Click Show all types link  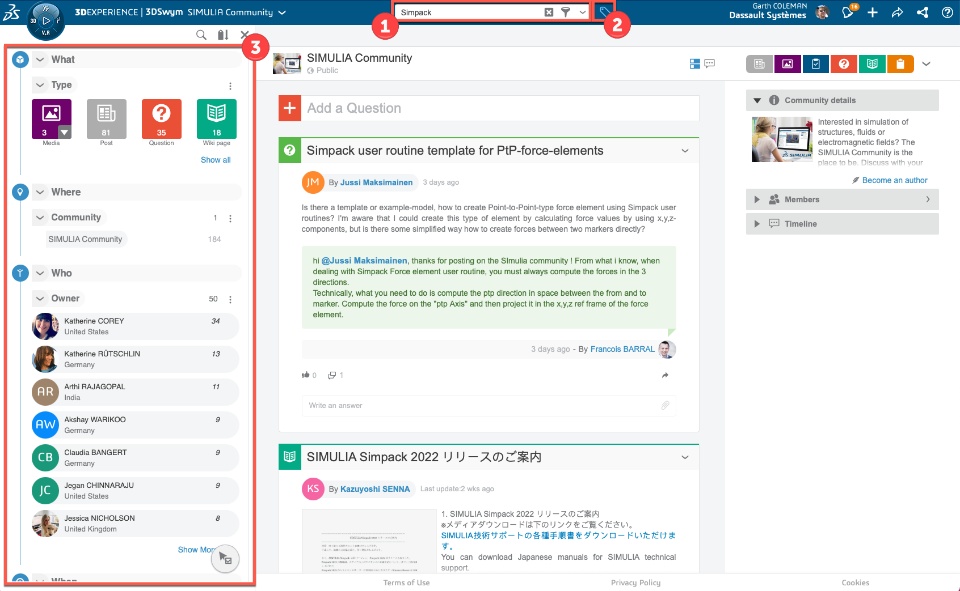tap(216, 160)
